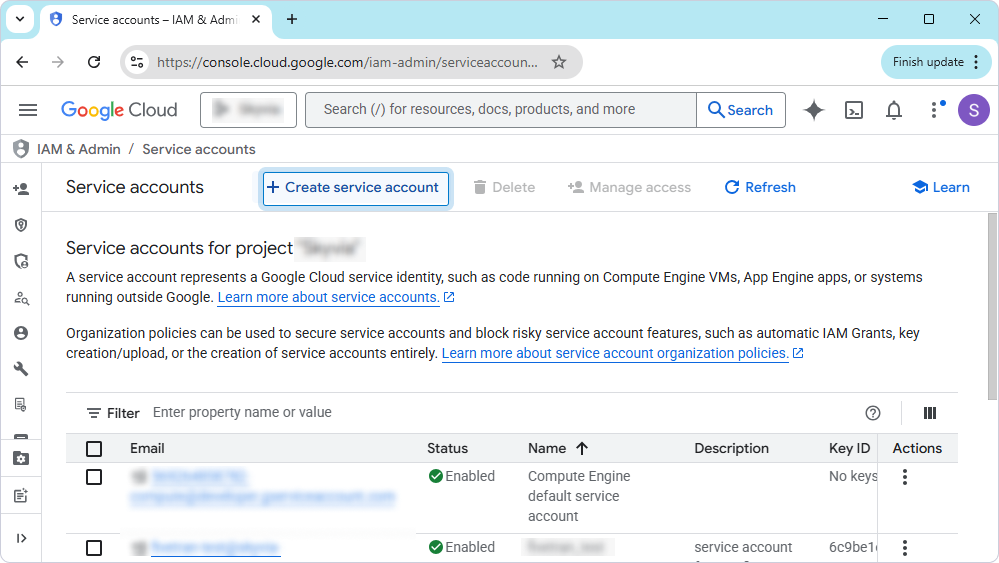Viewport: 999px width, 563px height.
Task: Refresh the service accounts list
Action: tap(760, 187)
